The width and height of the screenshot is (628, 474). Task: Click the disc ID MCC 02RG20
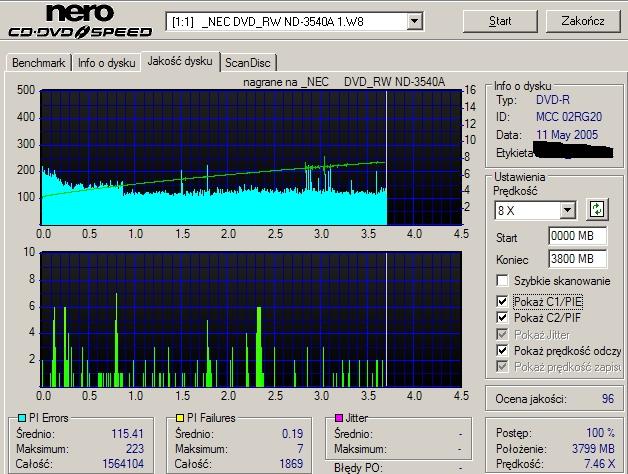(569, 117)
